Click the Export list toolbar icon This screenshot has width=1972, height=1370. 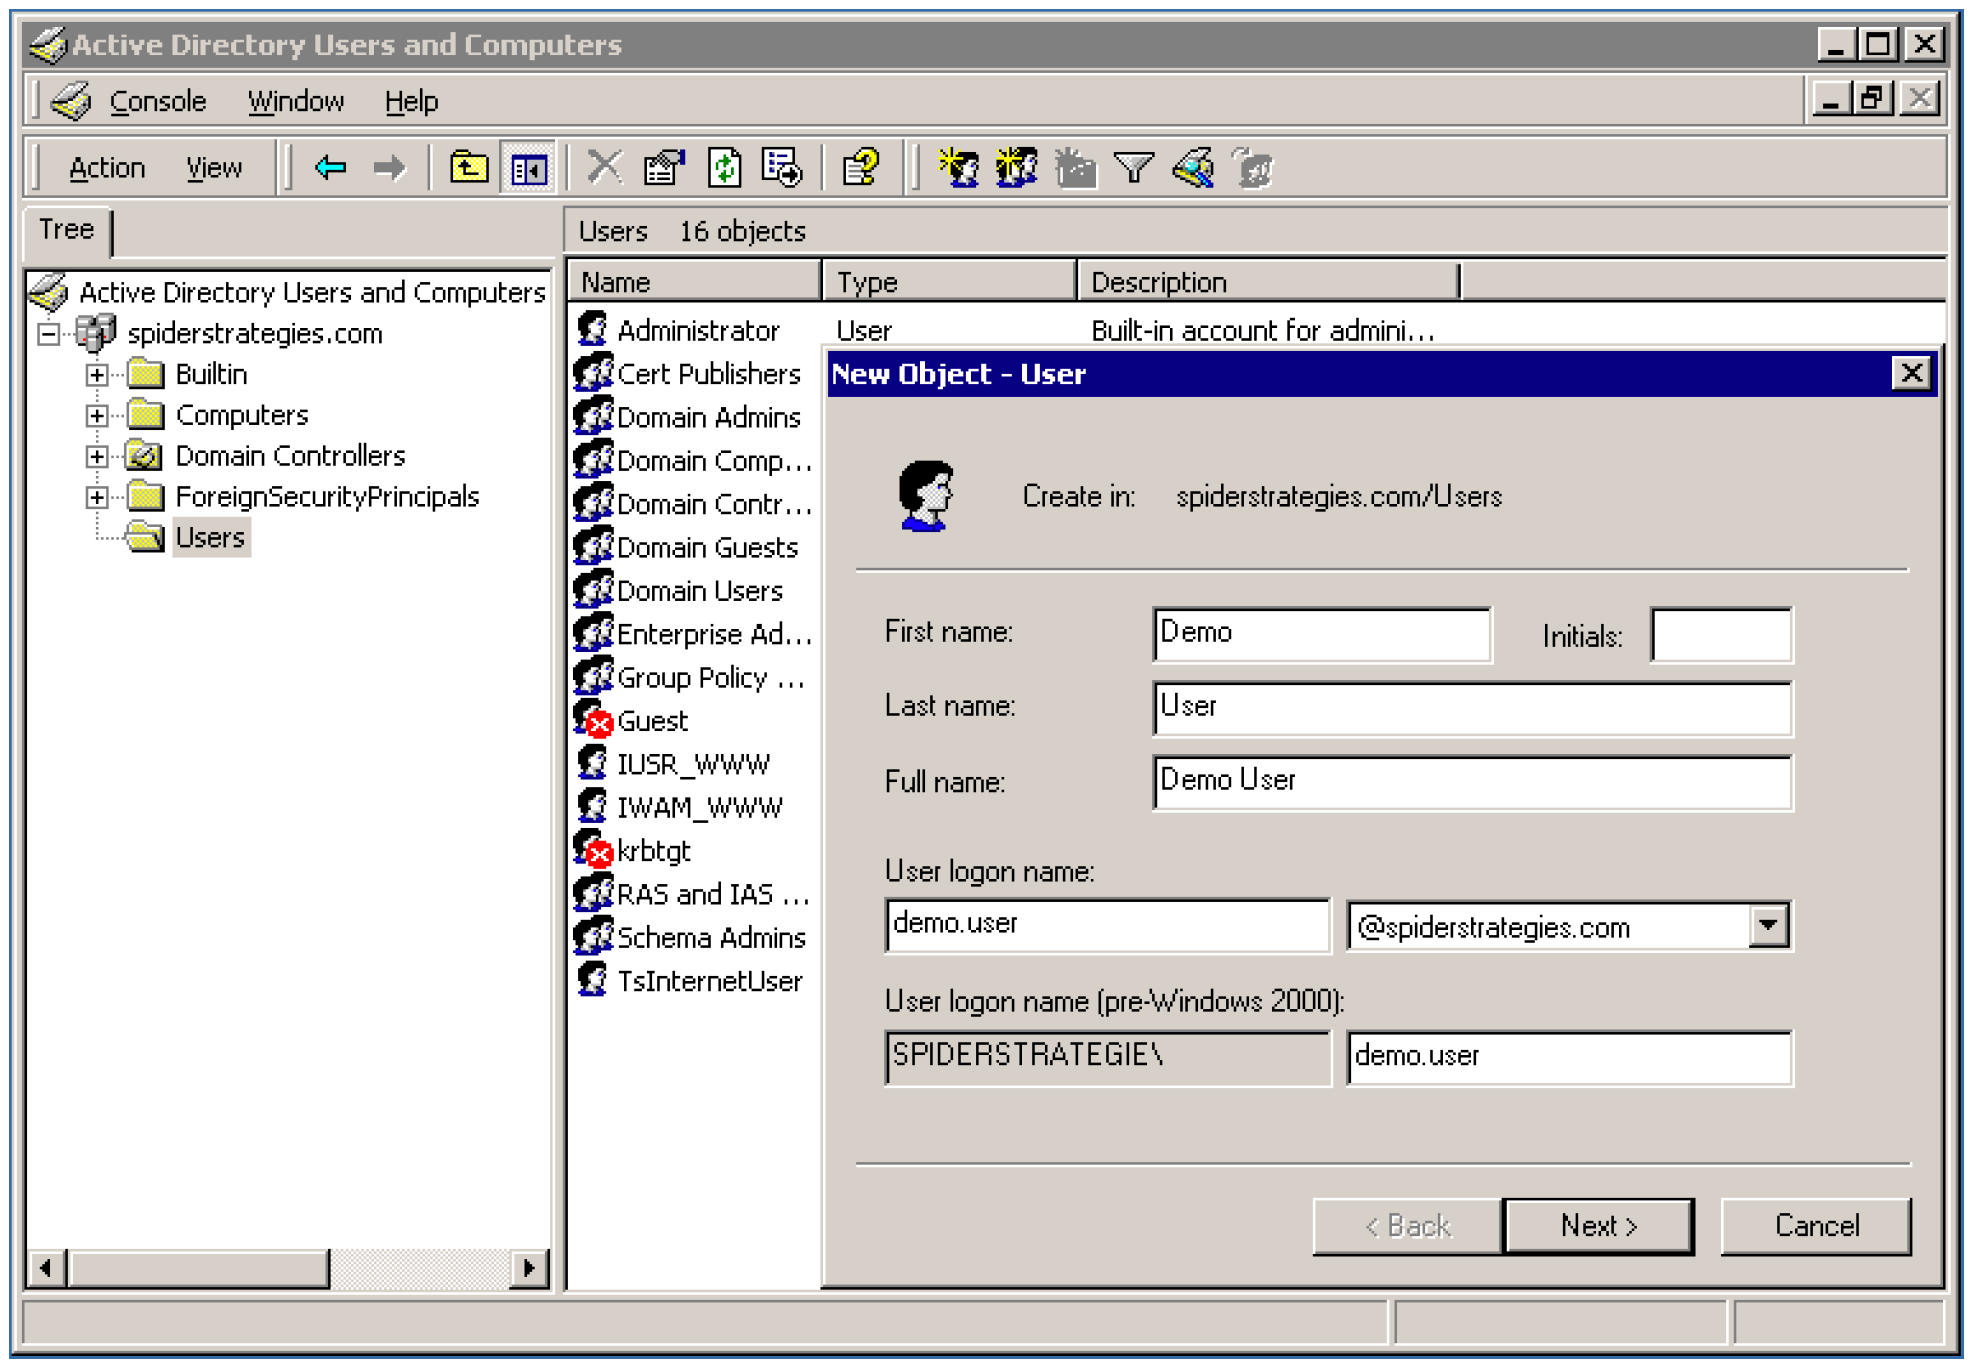(782, 167)
